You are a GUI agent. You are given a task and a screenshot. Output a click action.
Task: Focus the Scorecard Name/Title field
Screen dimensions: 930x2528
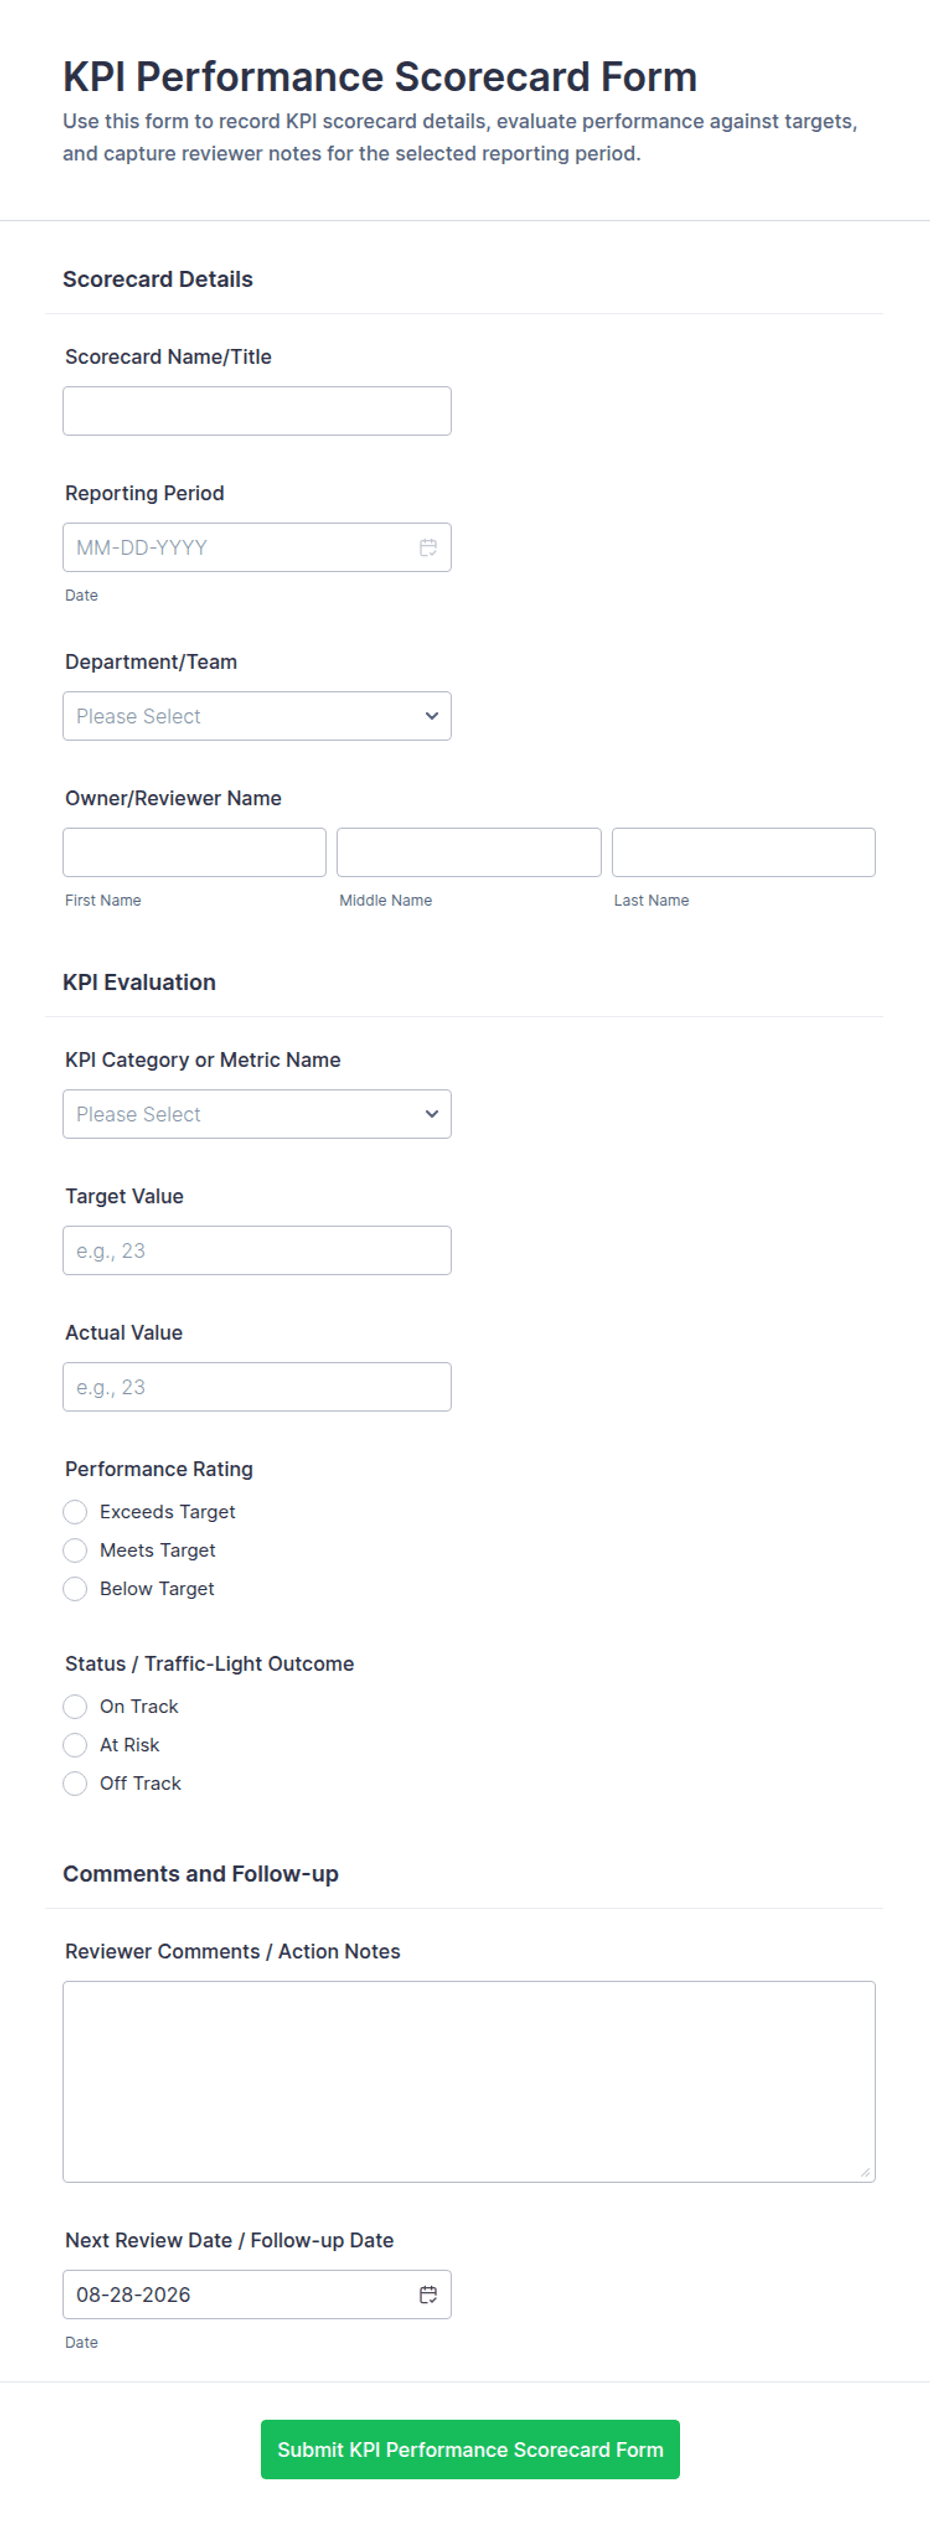[x=257, y=411]
